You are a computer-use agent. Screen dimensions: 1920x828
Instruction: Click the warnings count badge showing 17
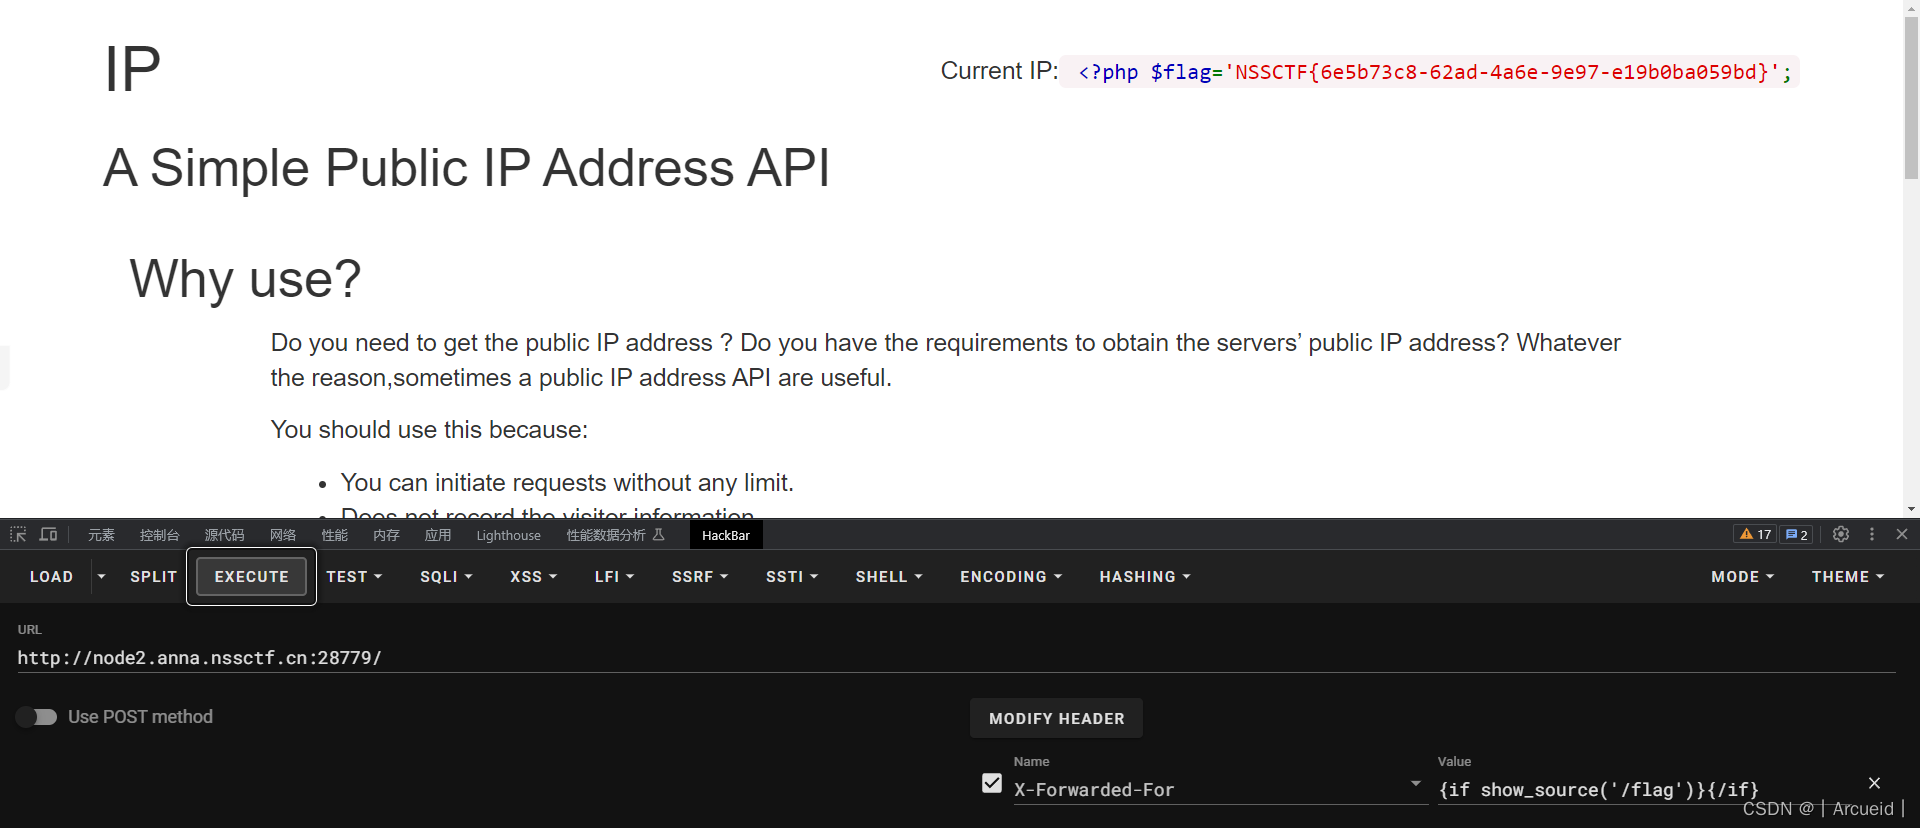[1755, 535]
